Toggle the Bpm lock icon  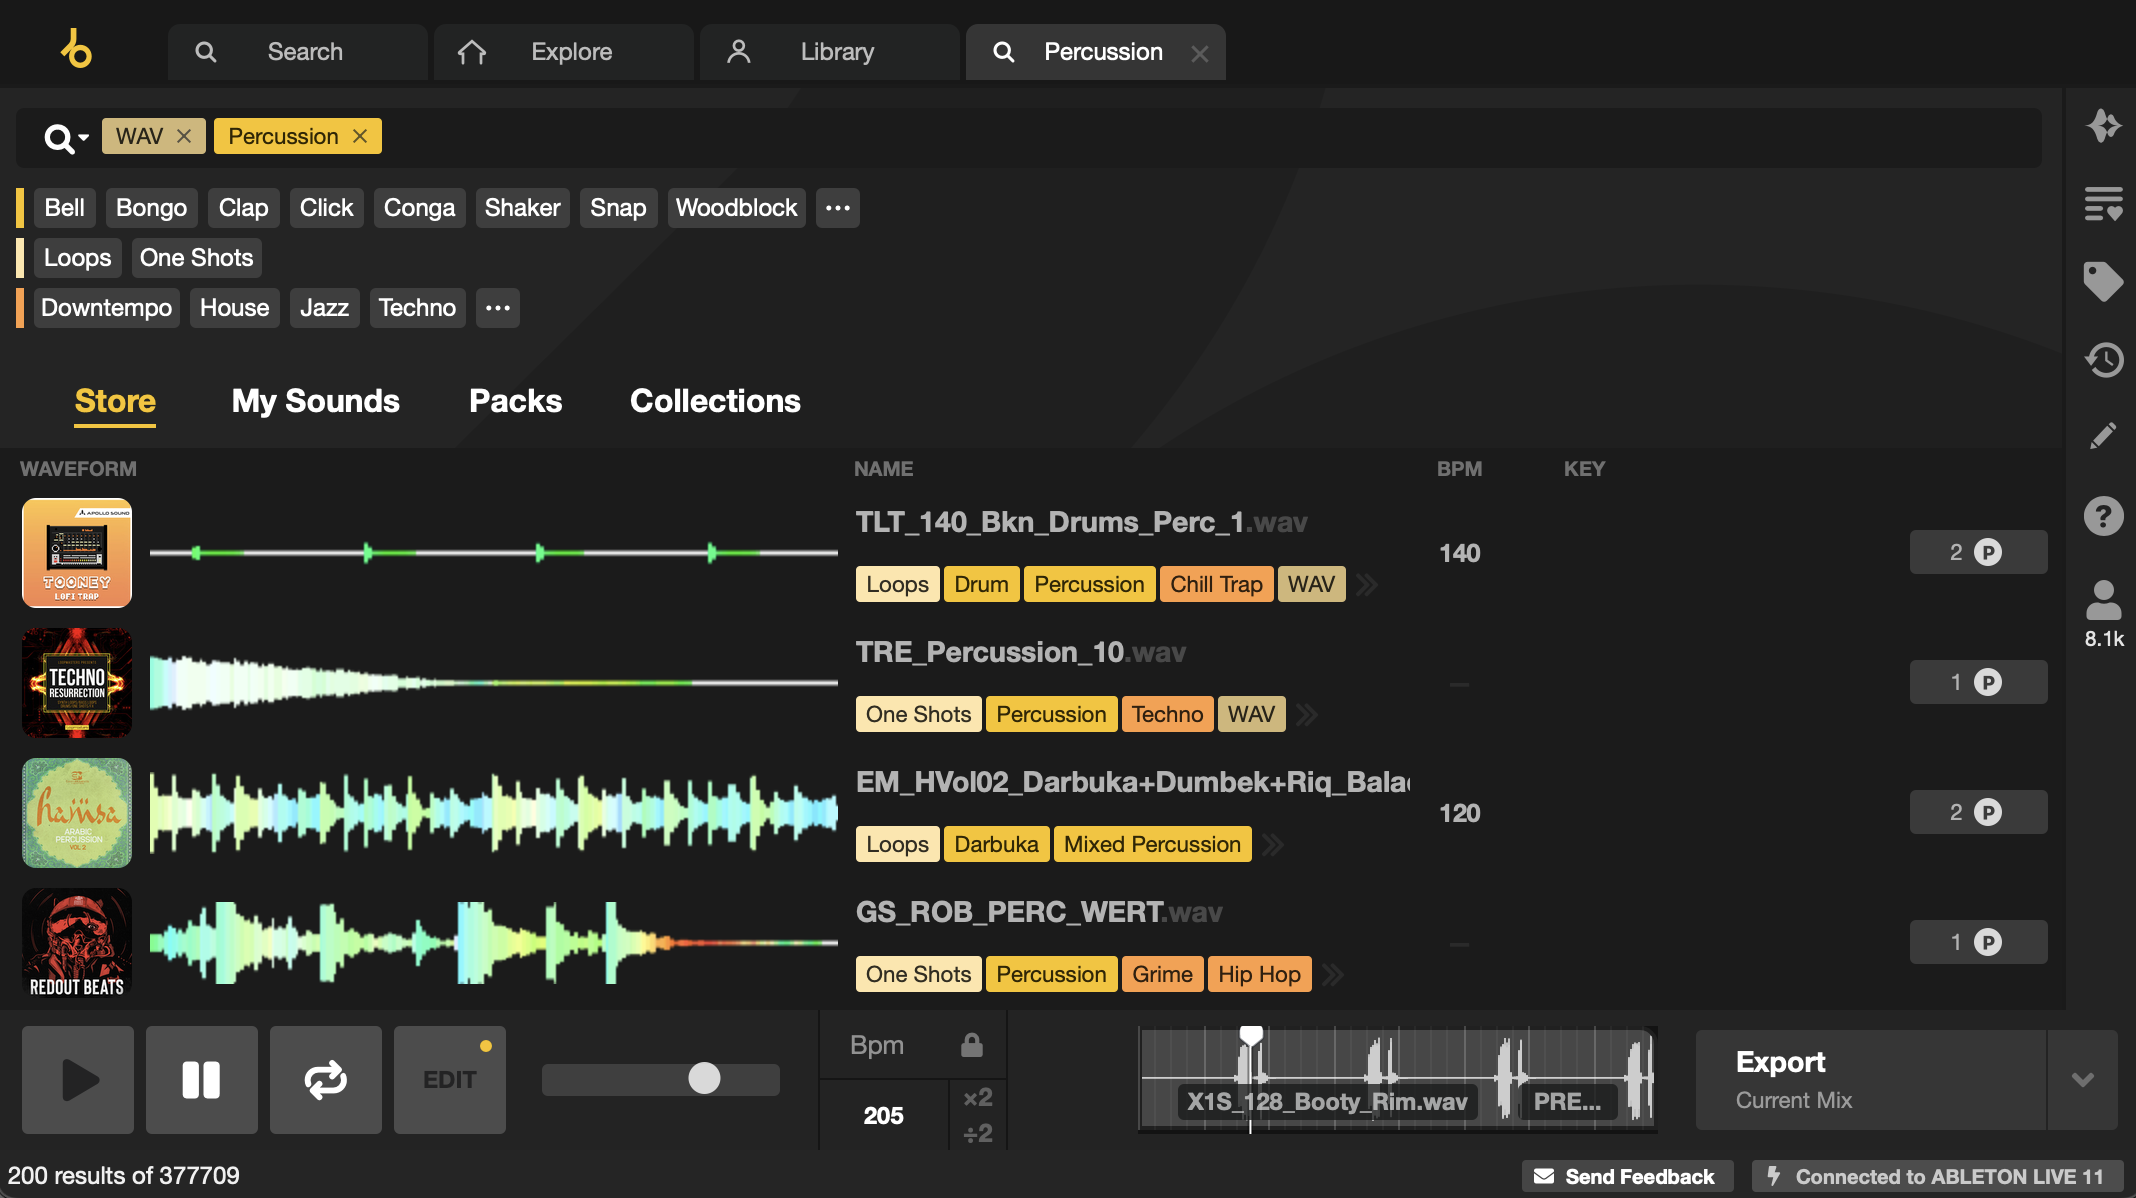[x=971, y=1045]
